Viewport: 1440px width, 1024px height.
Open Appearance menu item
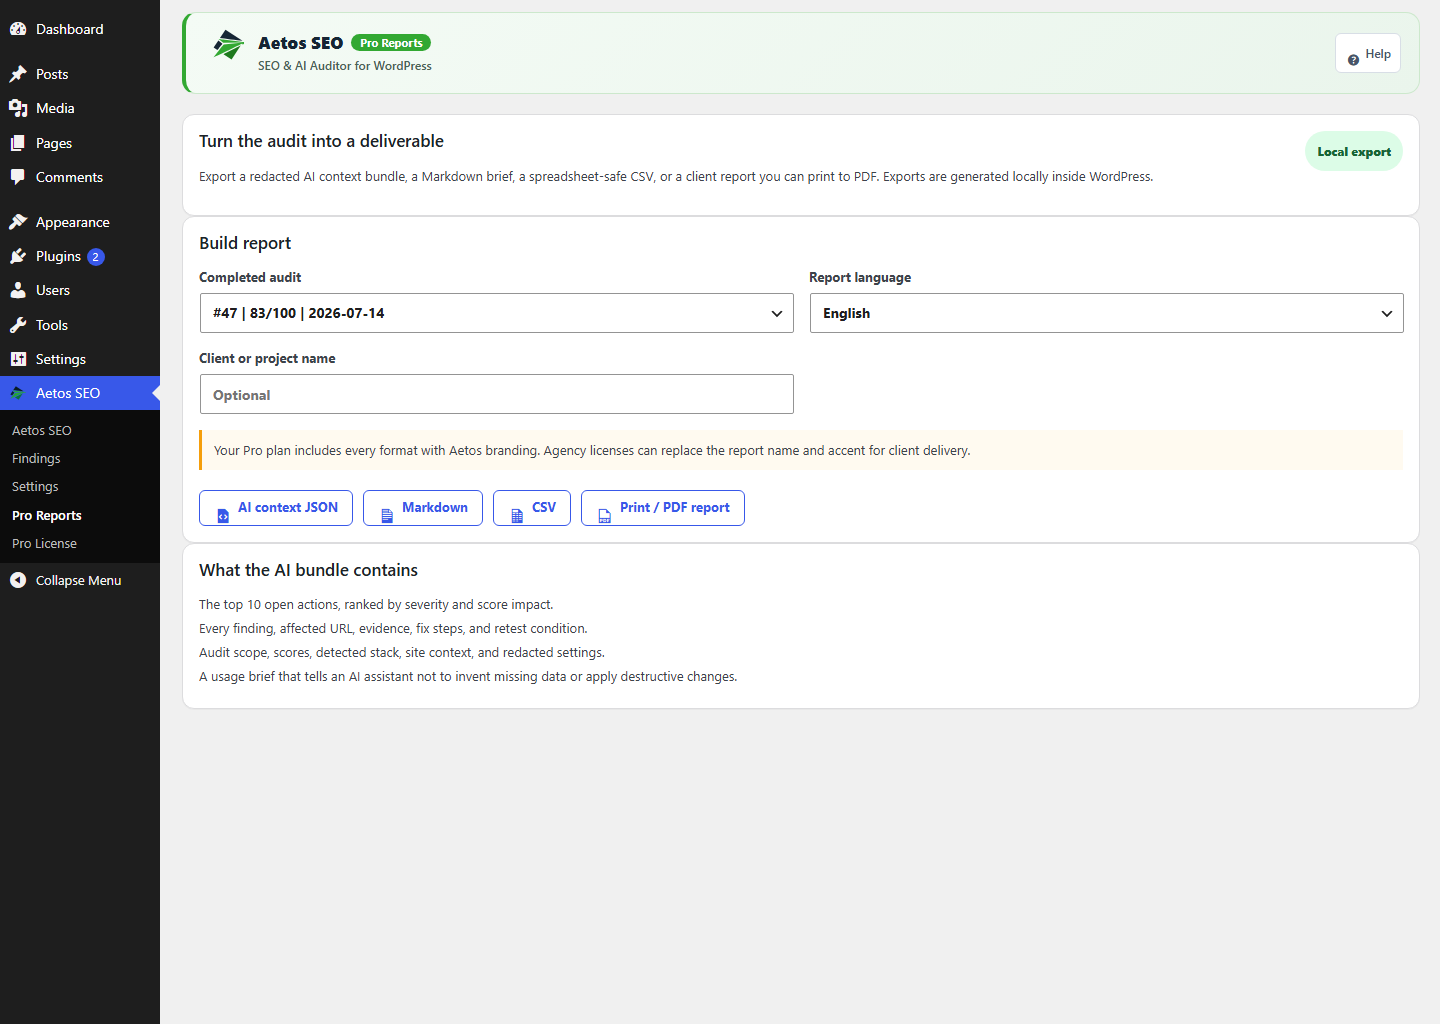[x=80, y=222]
